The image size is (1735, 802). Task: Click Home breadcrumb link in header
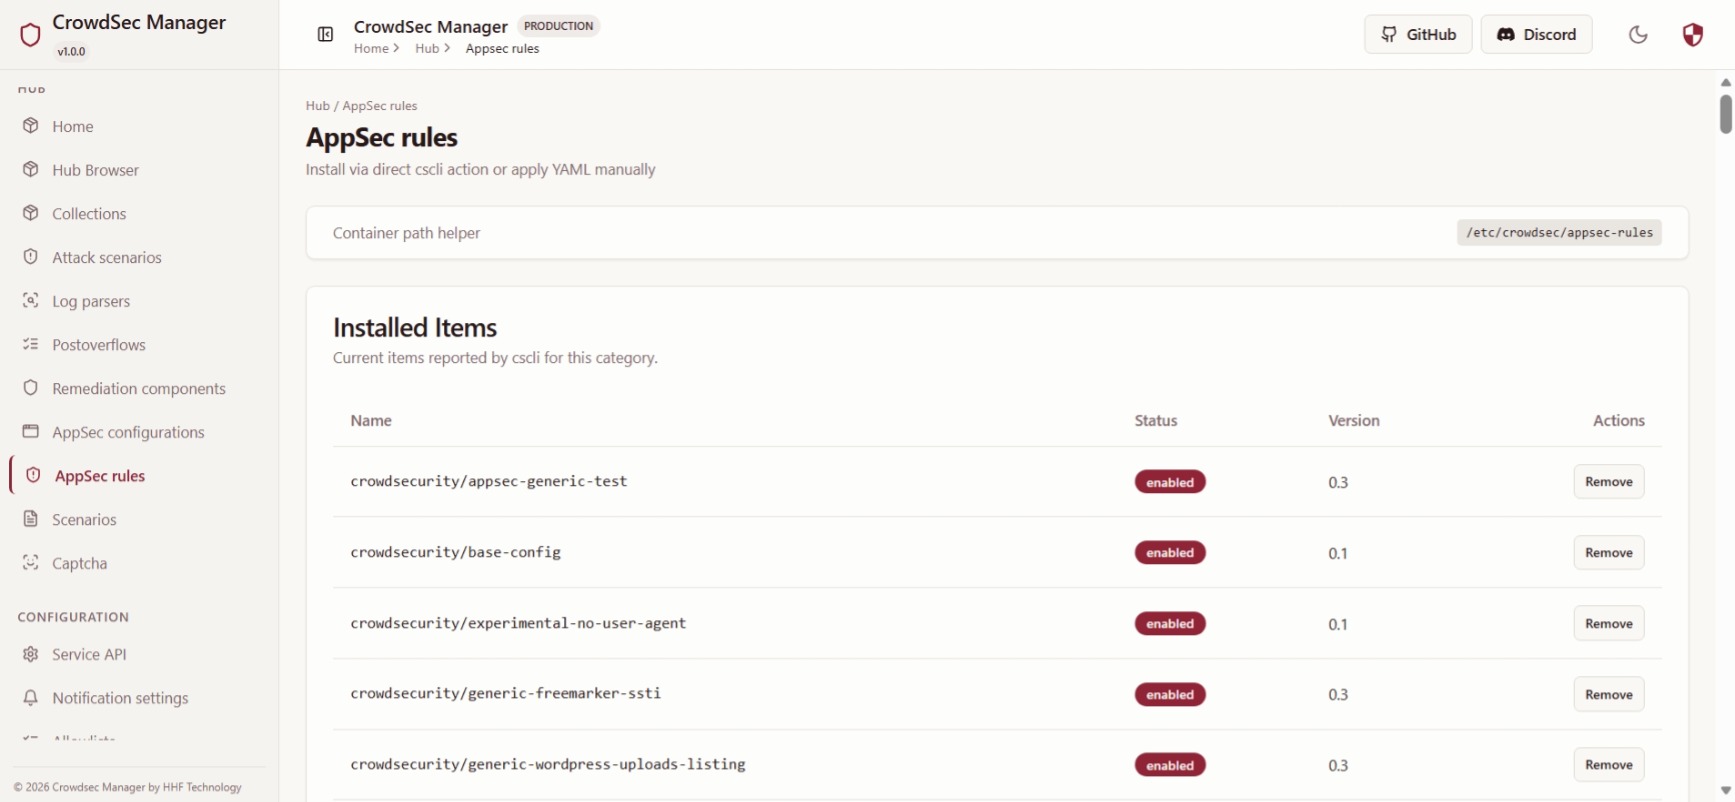click(371, 48)
